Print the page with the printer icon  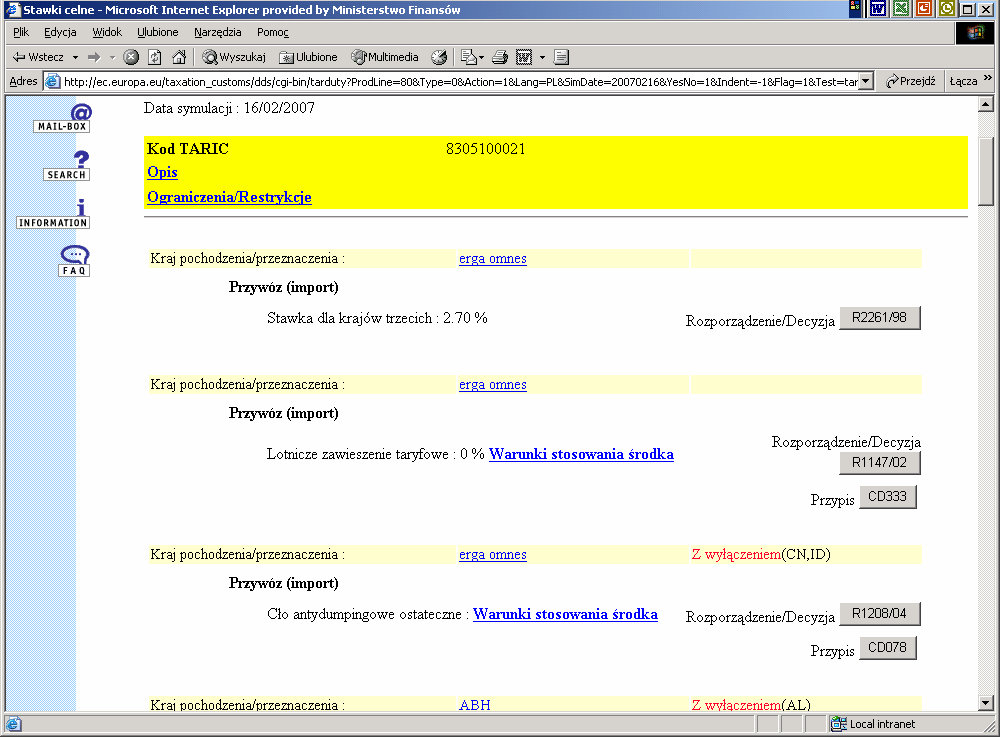[500, 57]
